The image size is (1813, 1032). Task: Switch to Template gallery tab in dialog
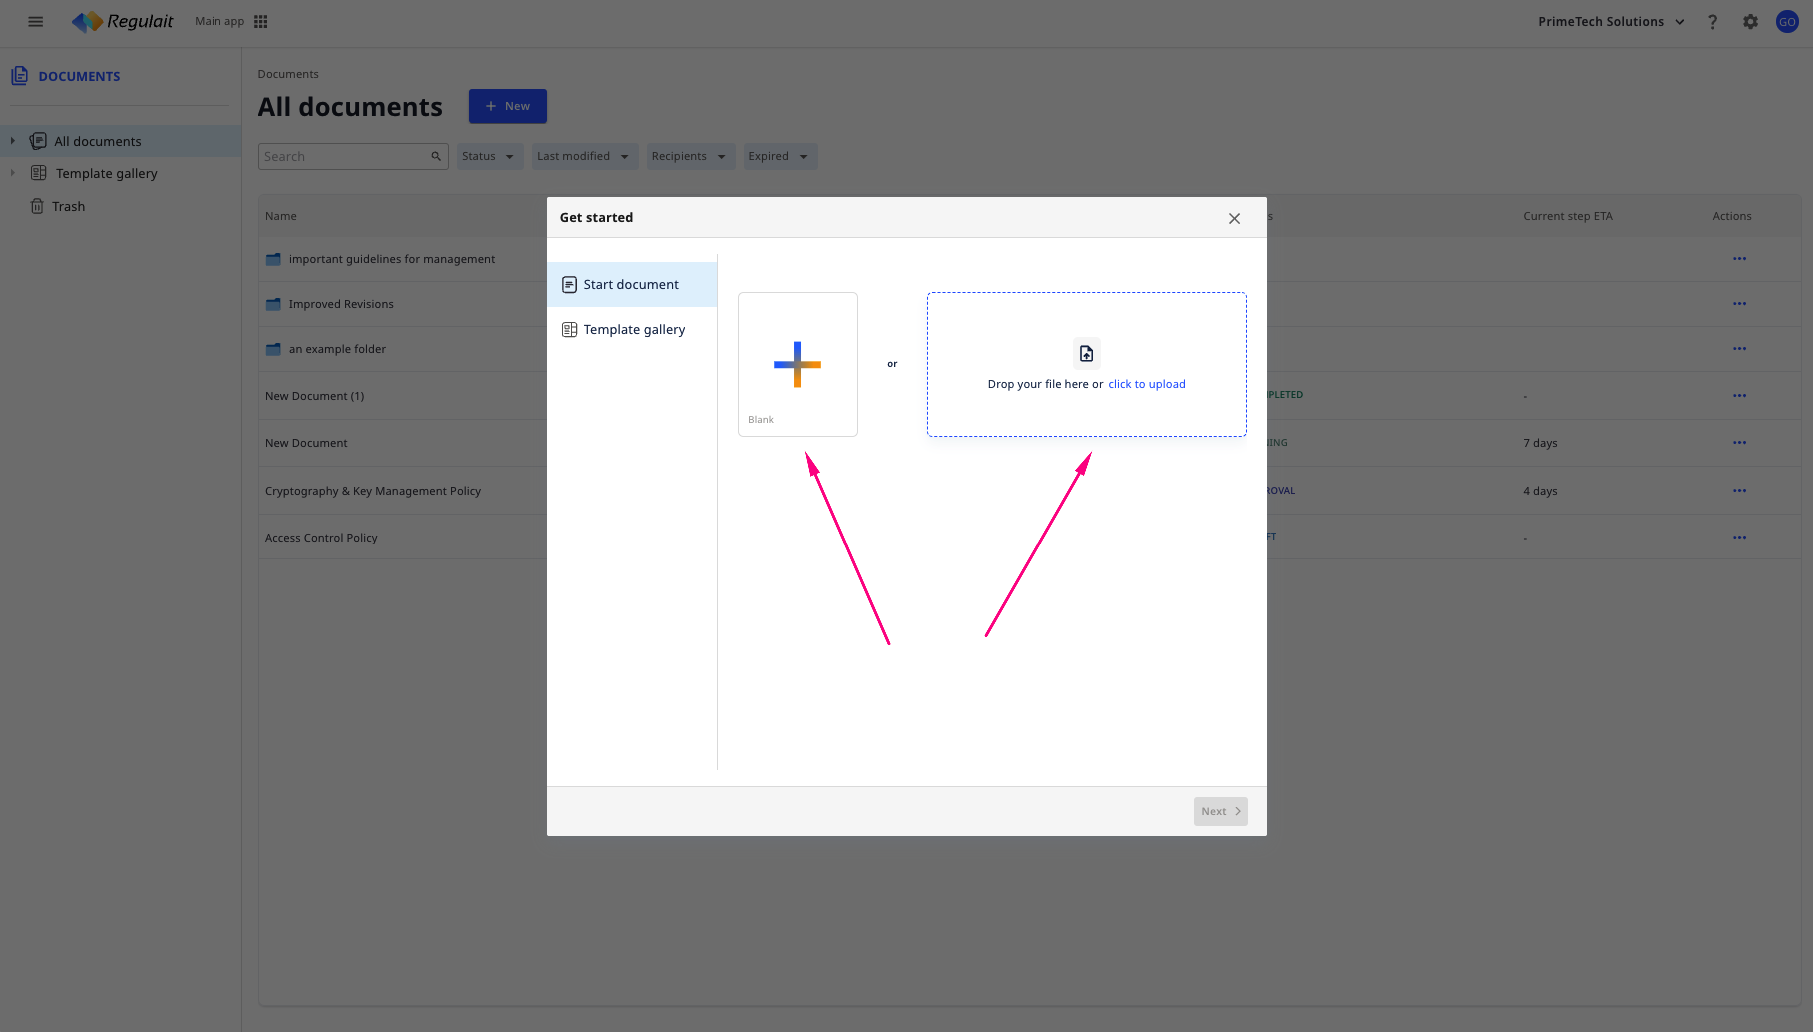tap(633, 330)
